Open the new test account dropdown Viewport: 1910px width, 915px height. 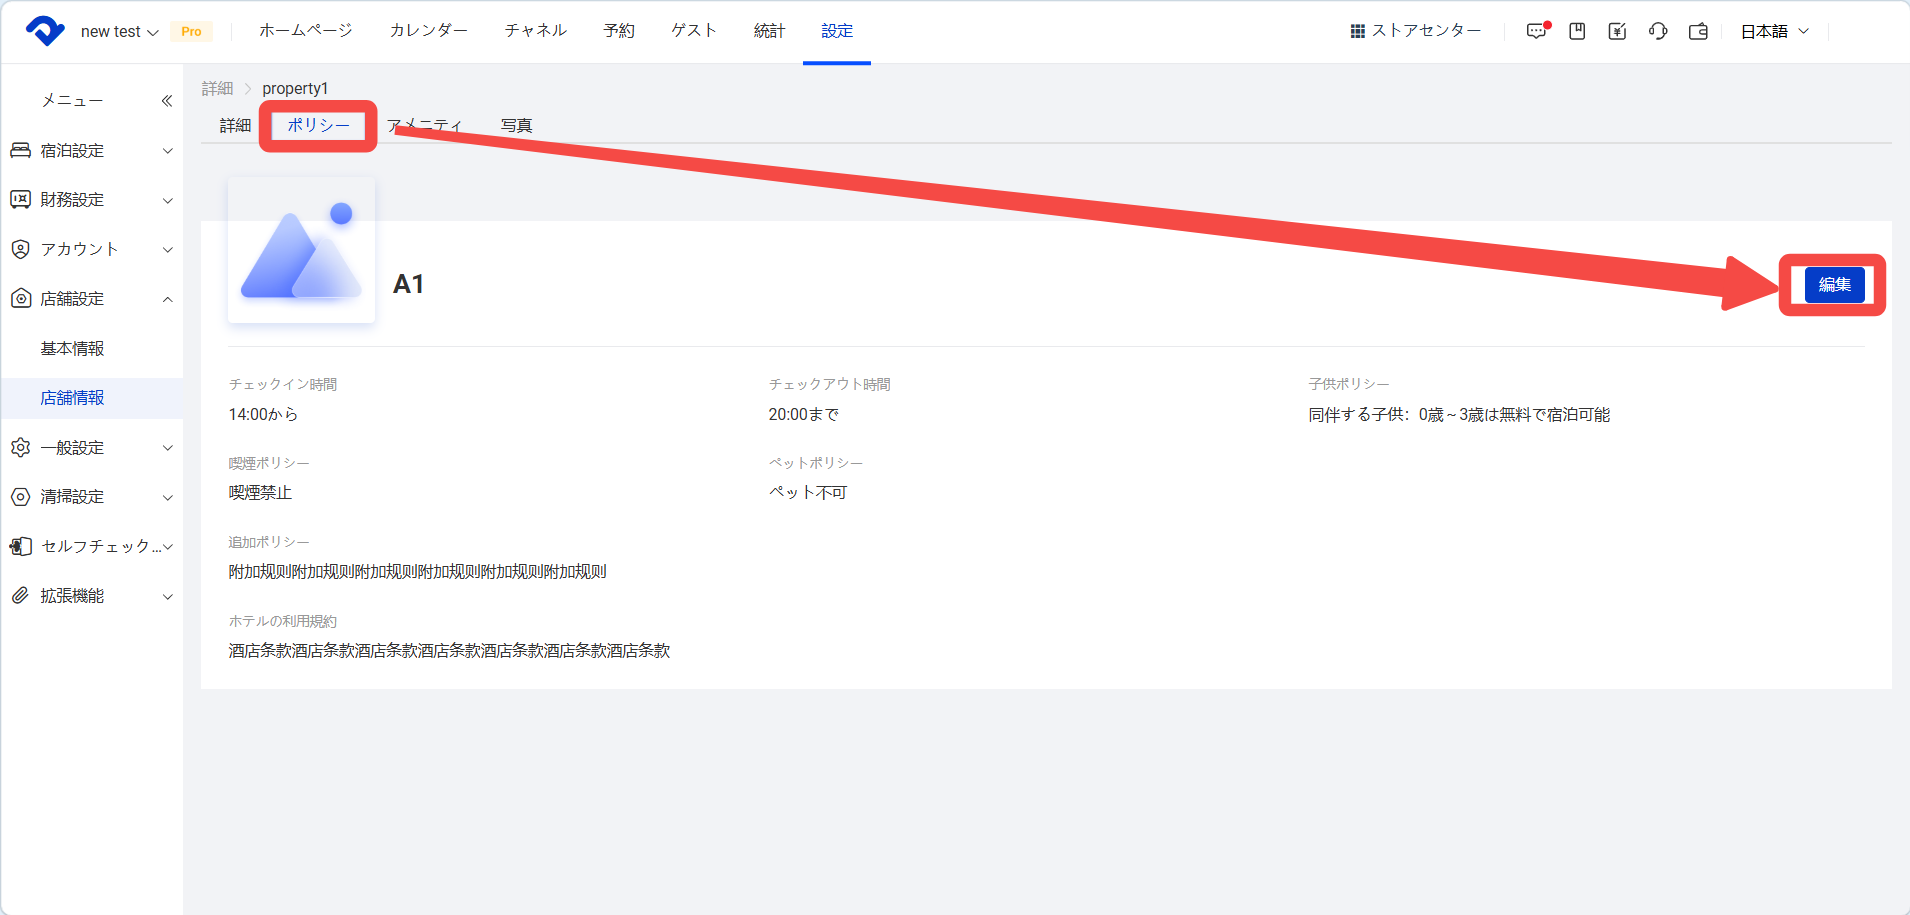pyautogui.click(x=119, y=32)
